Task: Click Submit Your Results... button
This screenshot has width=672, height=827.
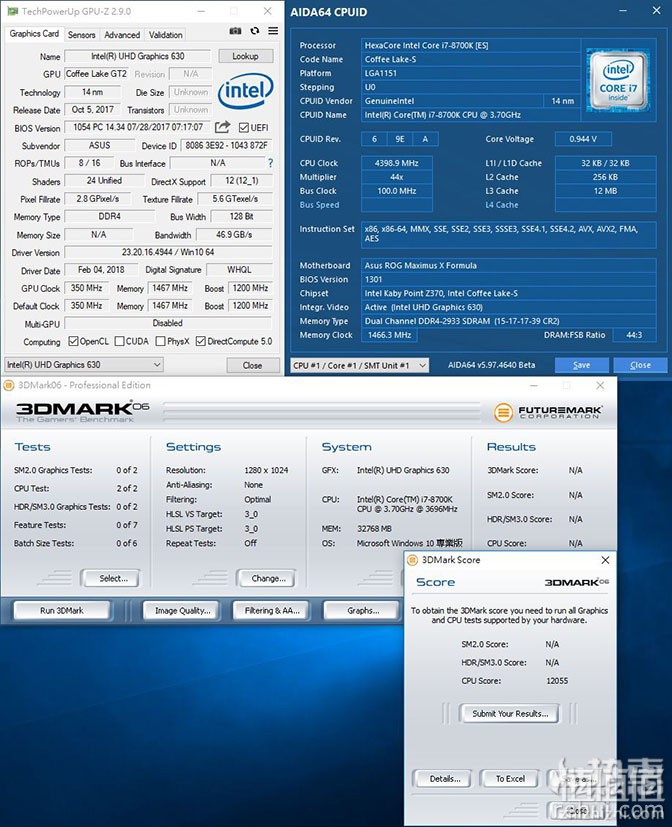Action: coord(510,714)
